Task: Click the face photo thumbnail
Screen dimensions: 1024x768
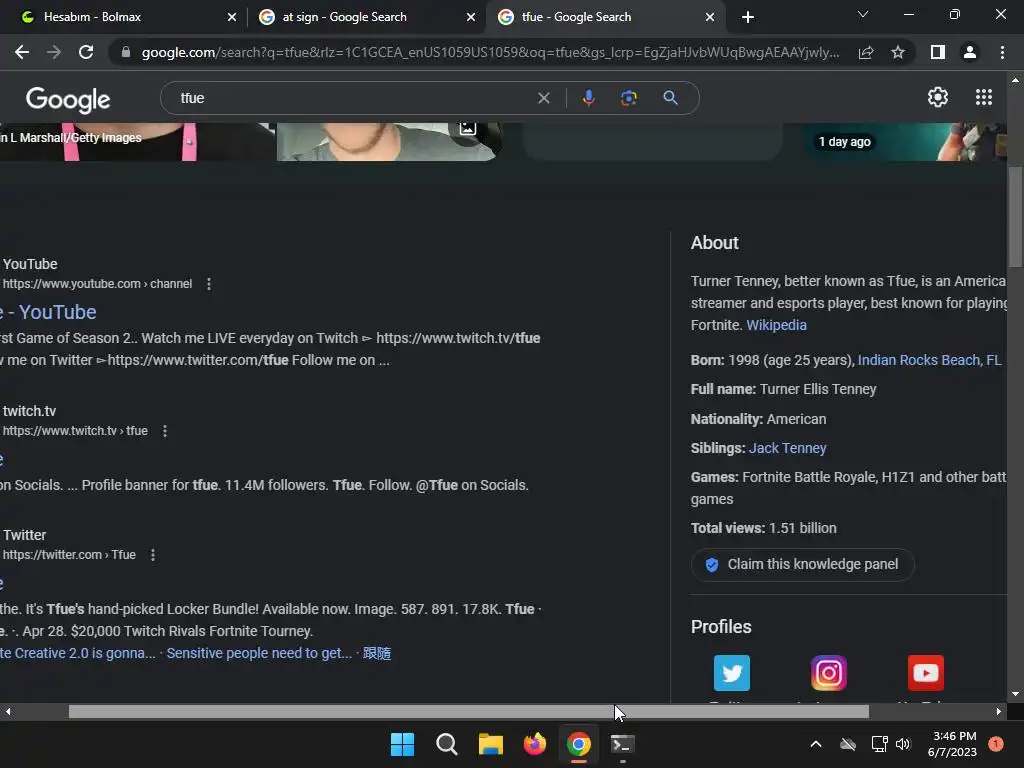Action: point(389,142)
